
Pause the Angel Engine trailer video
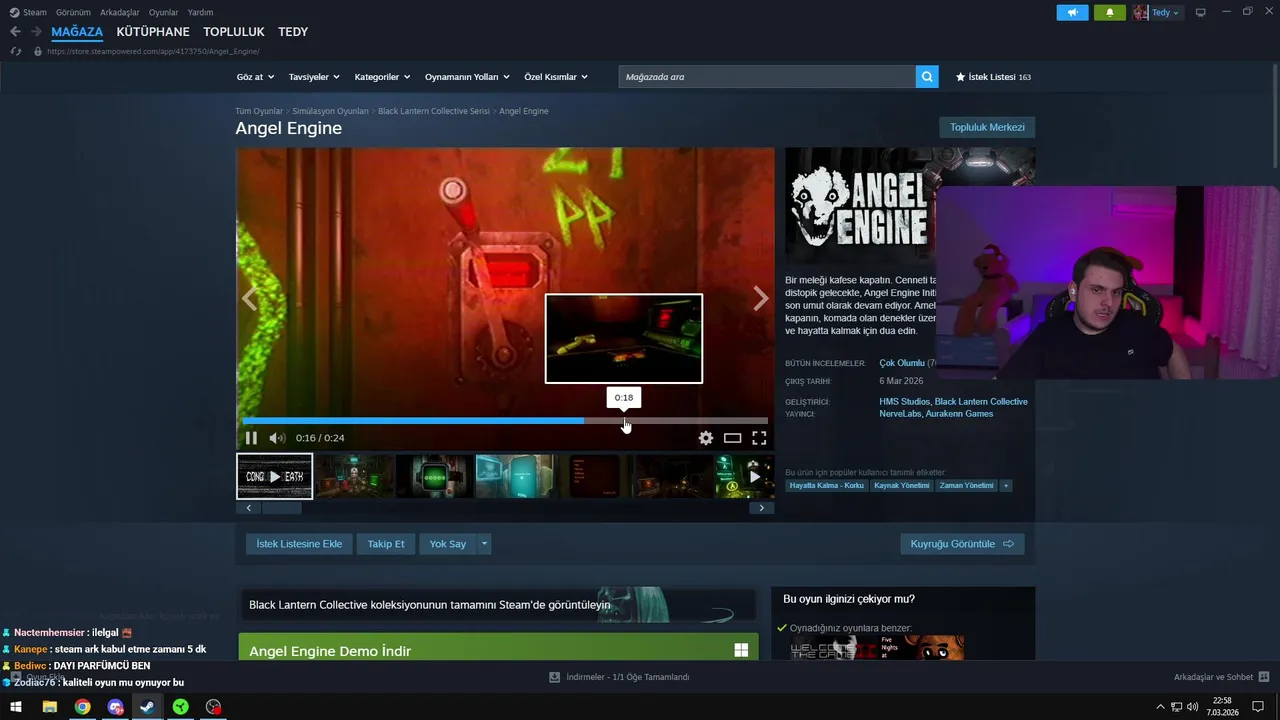click(x=251, y=438)
